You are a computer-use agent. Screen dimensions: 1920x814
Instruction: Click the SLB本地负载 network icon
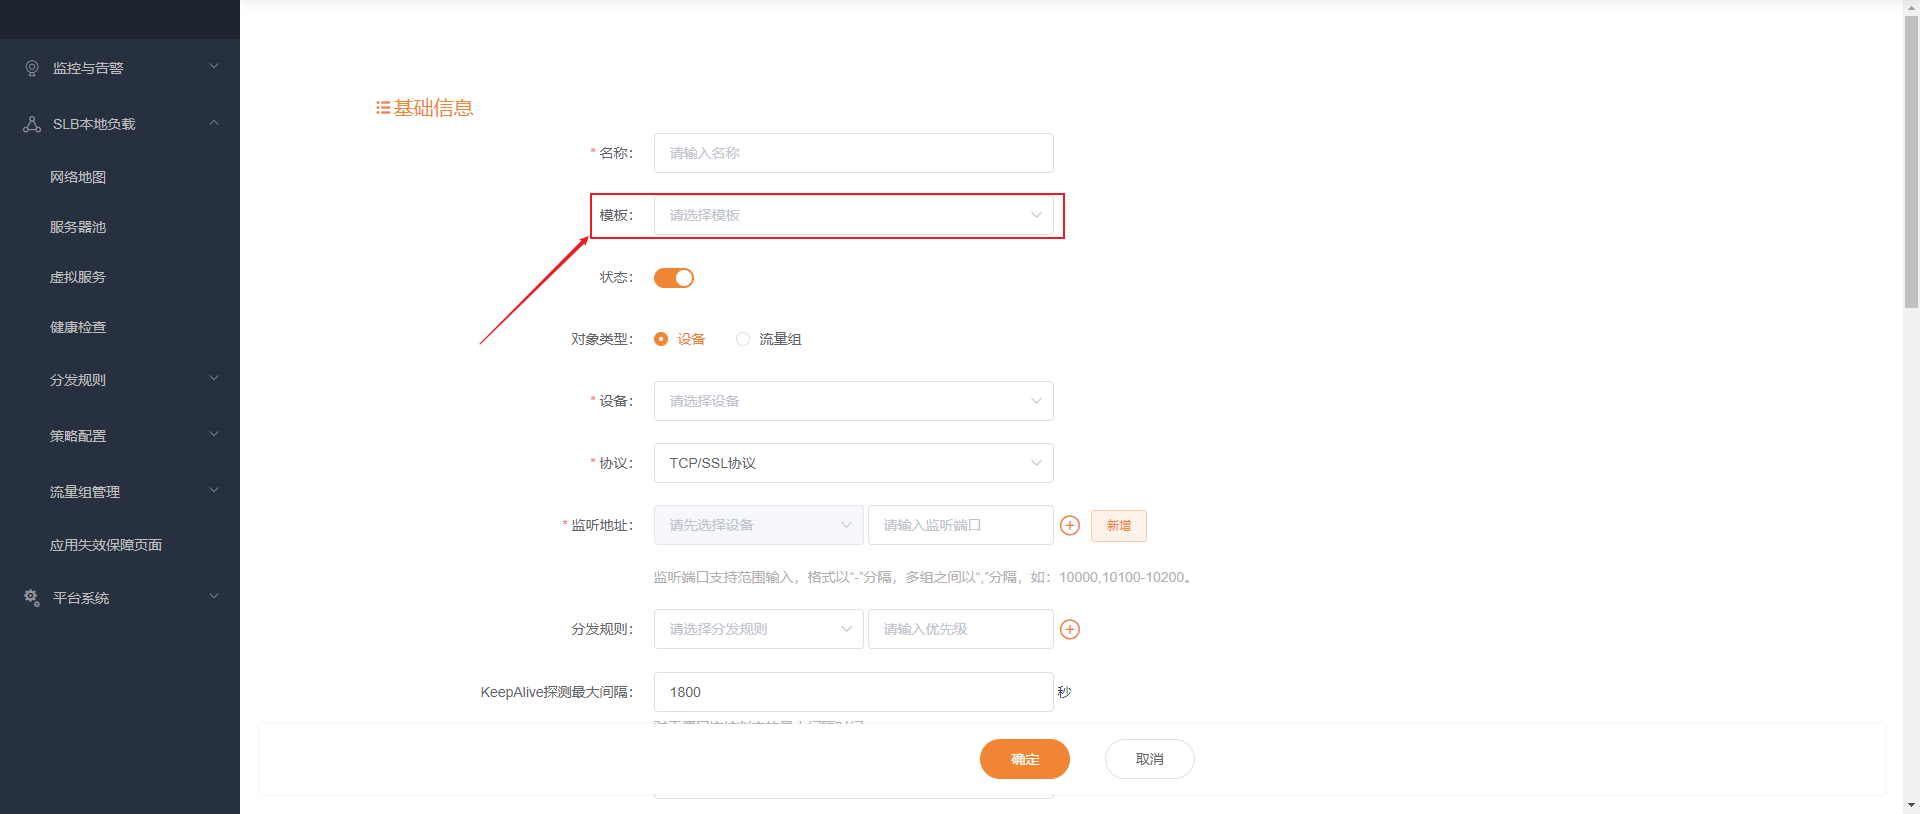[32, 124]
